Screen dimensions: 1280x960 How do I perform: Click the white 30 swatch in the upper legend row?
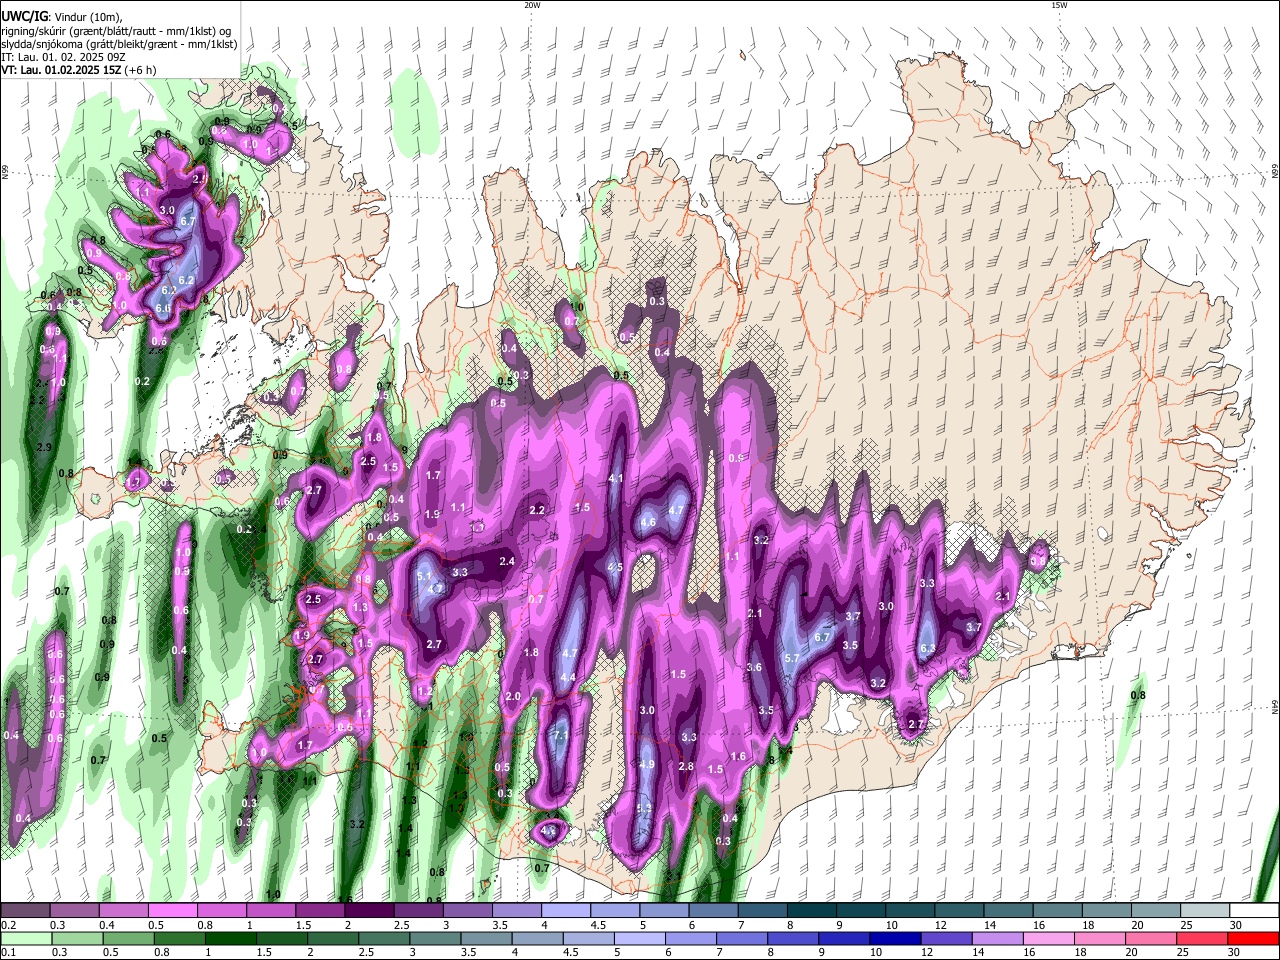(1254, 911)
